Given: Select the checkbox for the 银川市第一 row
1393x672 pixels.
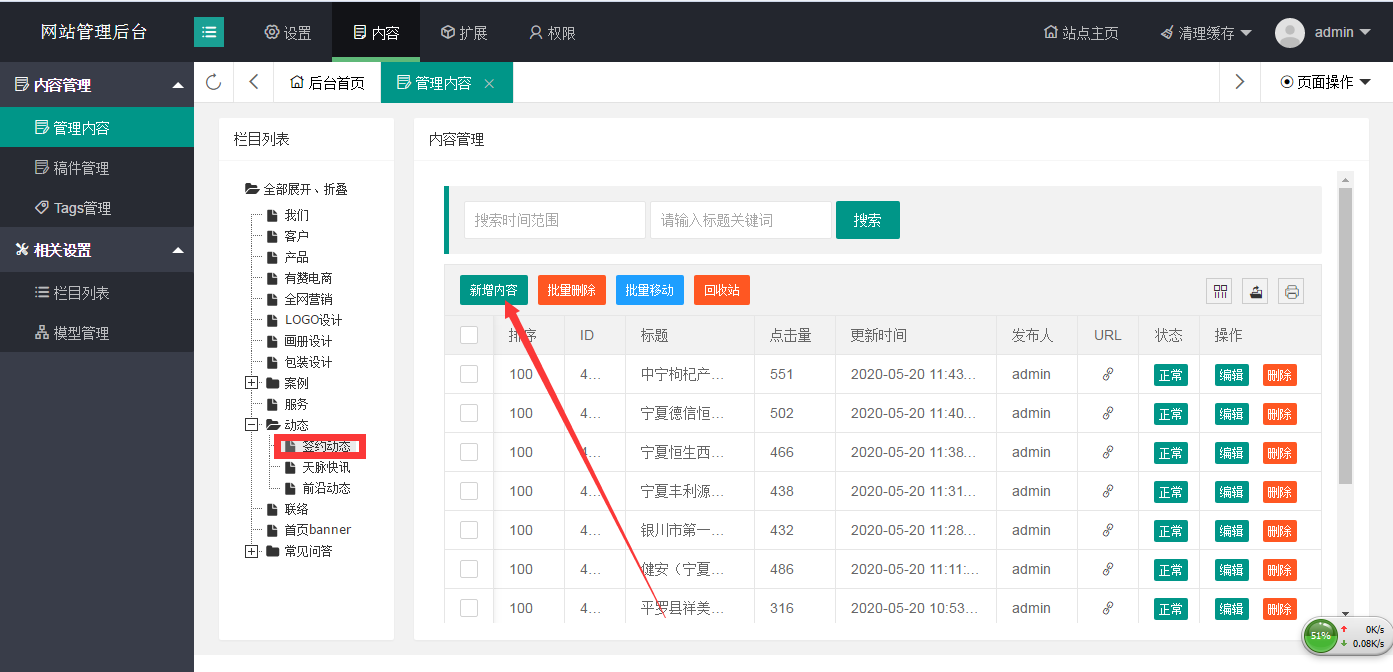Looking at the screenshot, I should (469, 530).
